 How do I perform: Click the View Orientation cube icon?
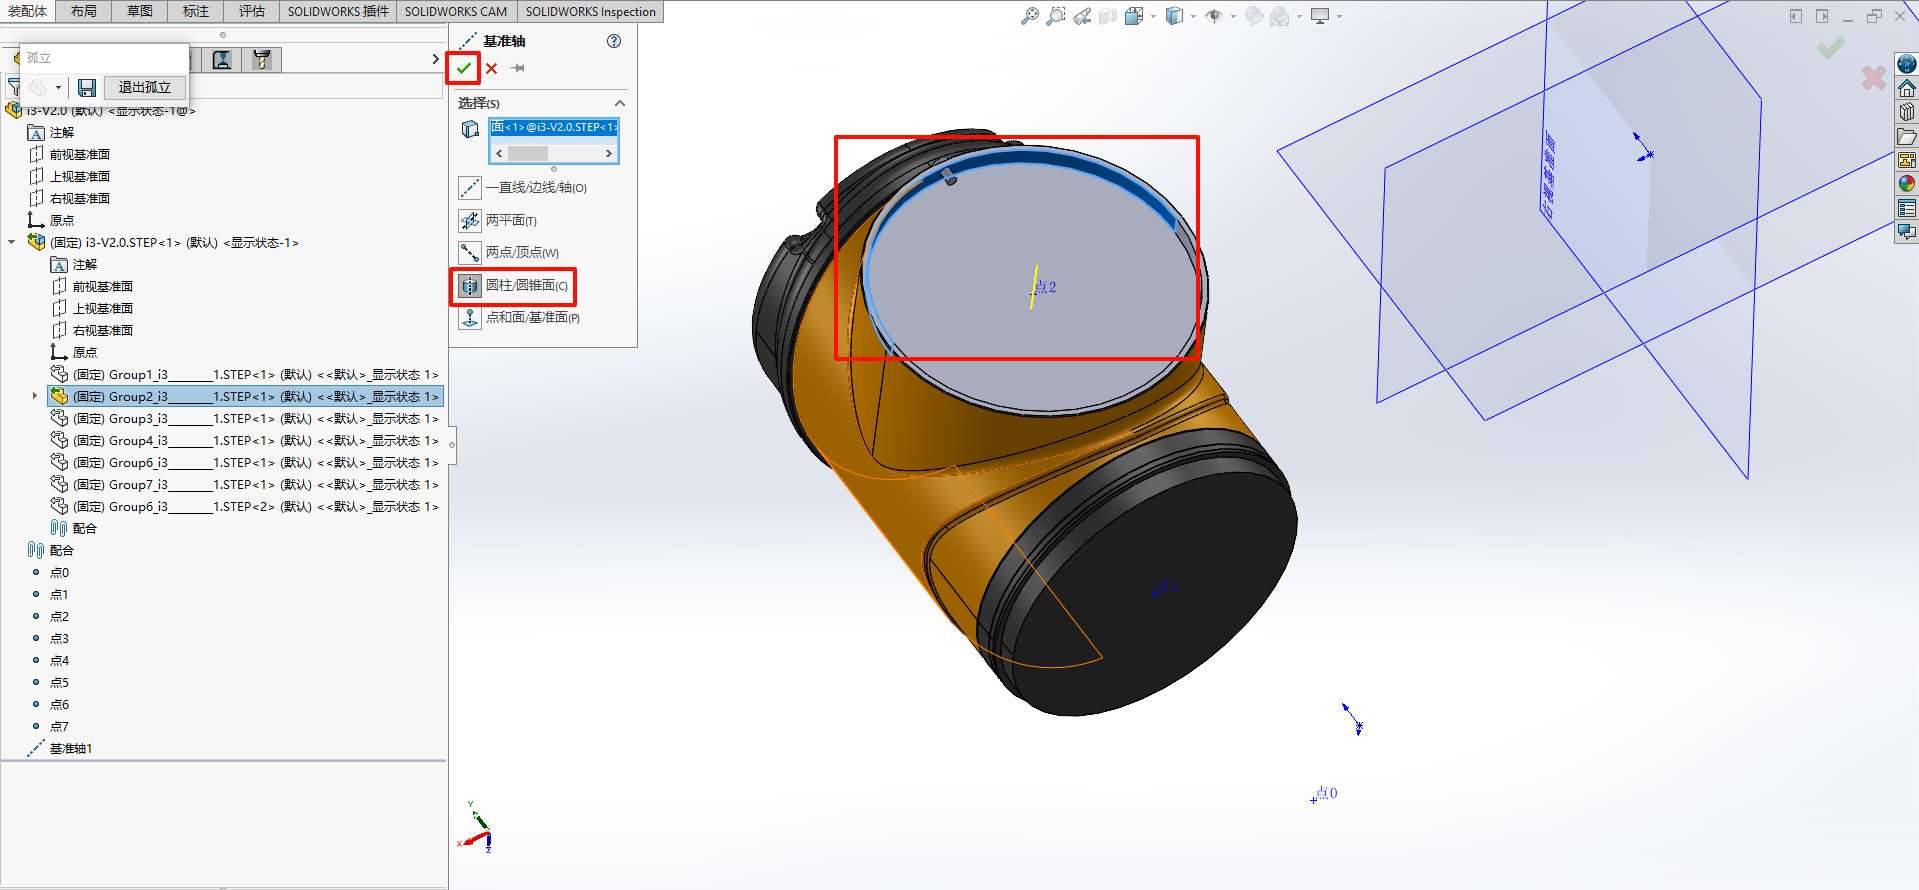[x=1133, y=16]
